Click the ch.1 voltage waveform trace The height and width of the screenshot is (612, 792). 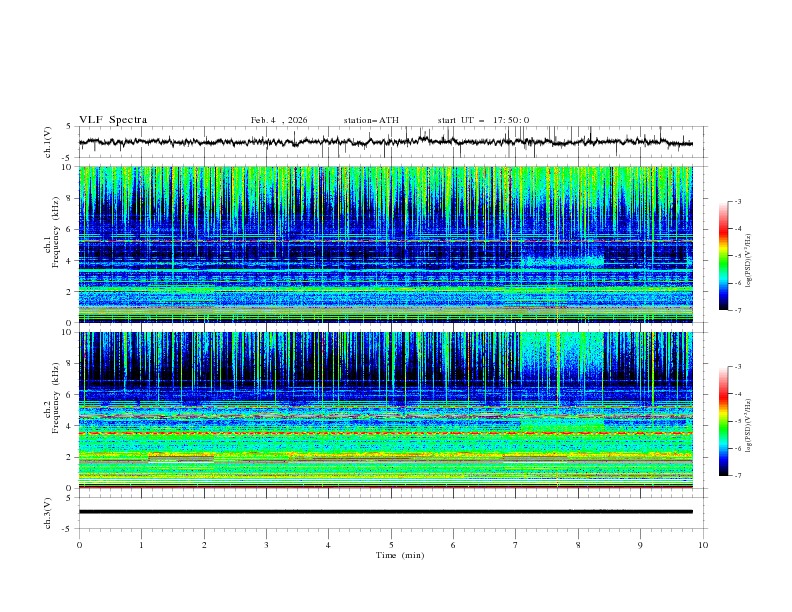point(385,142)
